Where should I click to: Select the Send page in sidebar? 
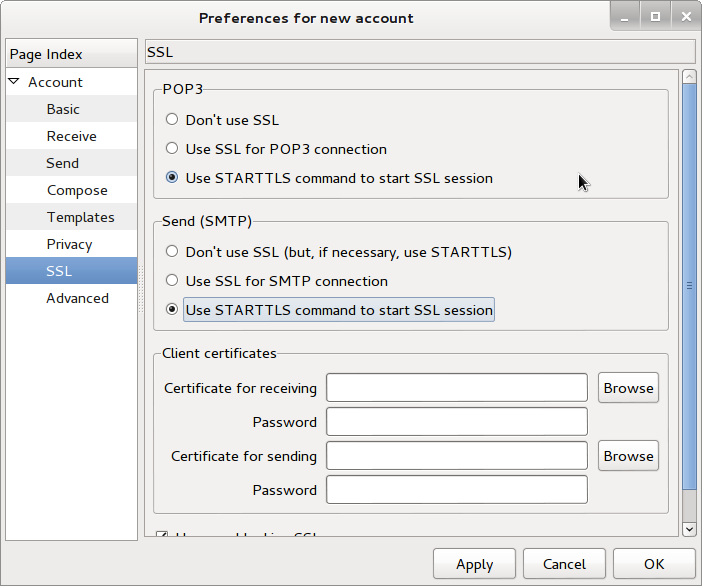(62, 163)
